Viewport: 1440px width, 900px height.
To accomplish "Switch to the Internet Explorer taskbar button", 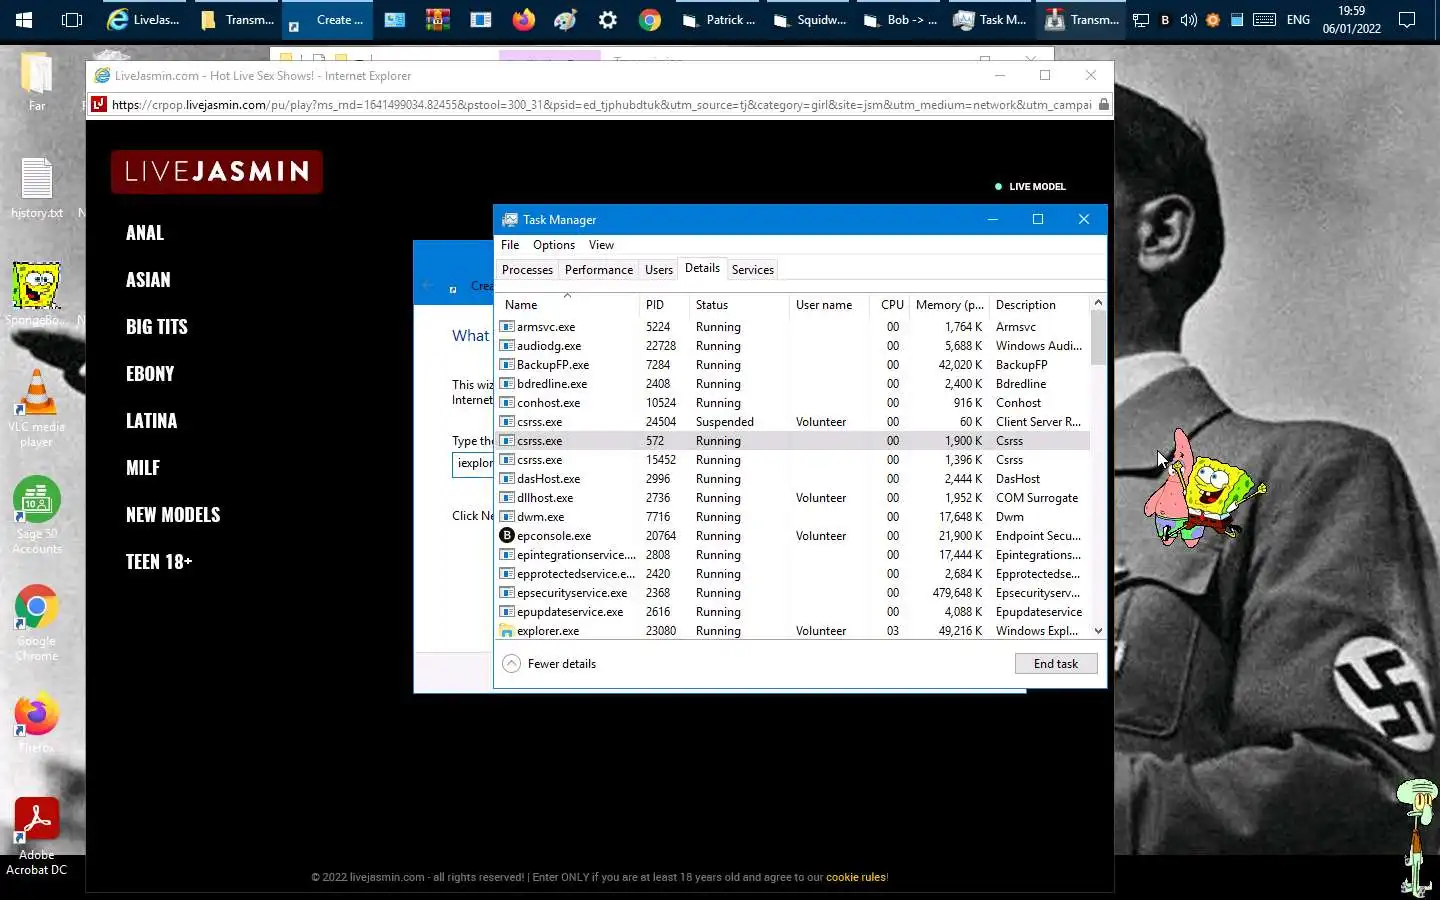I will (x=144, y=19).
